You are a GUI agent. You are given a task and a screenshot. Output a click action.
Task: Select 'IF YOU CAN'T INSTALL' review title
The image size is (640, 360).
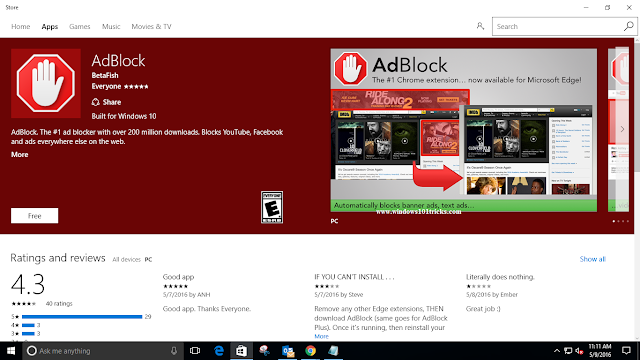coord(354,277)
